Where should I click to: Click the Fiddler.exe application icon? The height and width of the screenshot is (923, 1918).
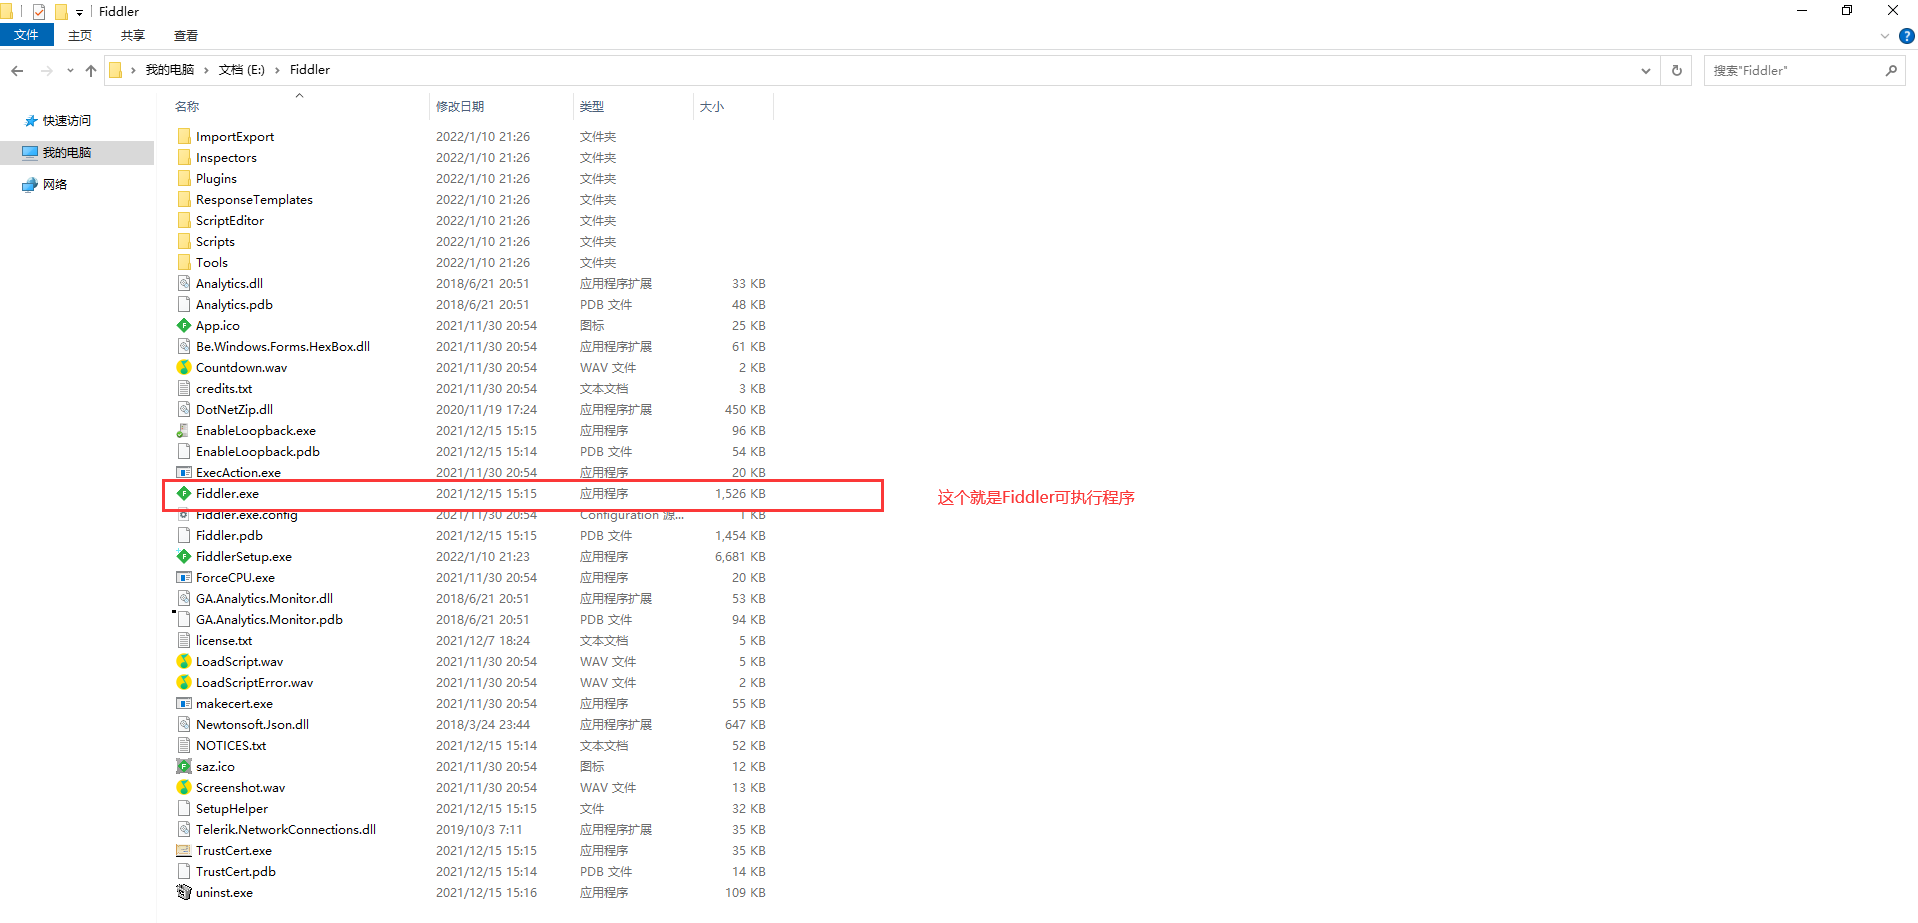pos(184,493)
